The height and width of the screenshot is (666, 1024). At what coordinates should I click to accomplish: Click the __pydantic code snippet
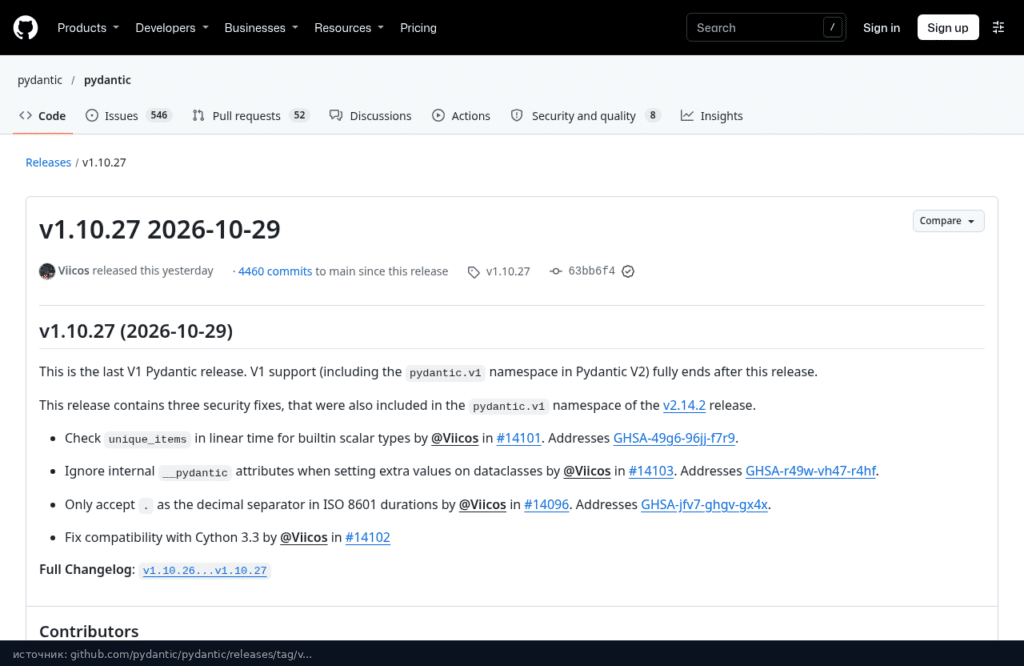pos(195,472)
